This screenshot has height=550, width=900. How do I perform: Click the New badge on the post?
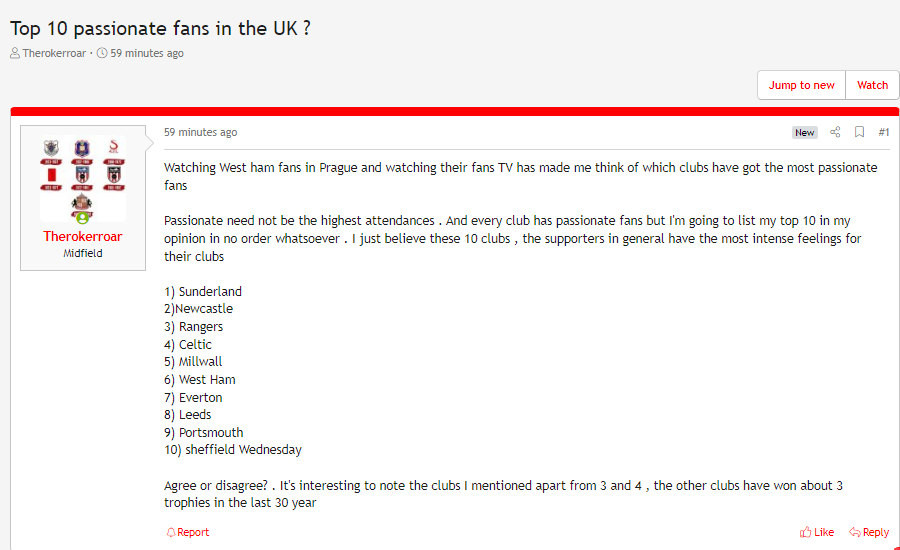click(x=805, y=133)
